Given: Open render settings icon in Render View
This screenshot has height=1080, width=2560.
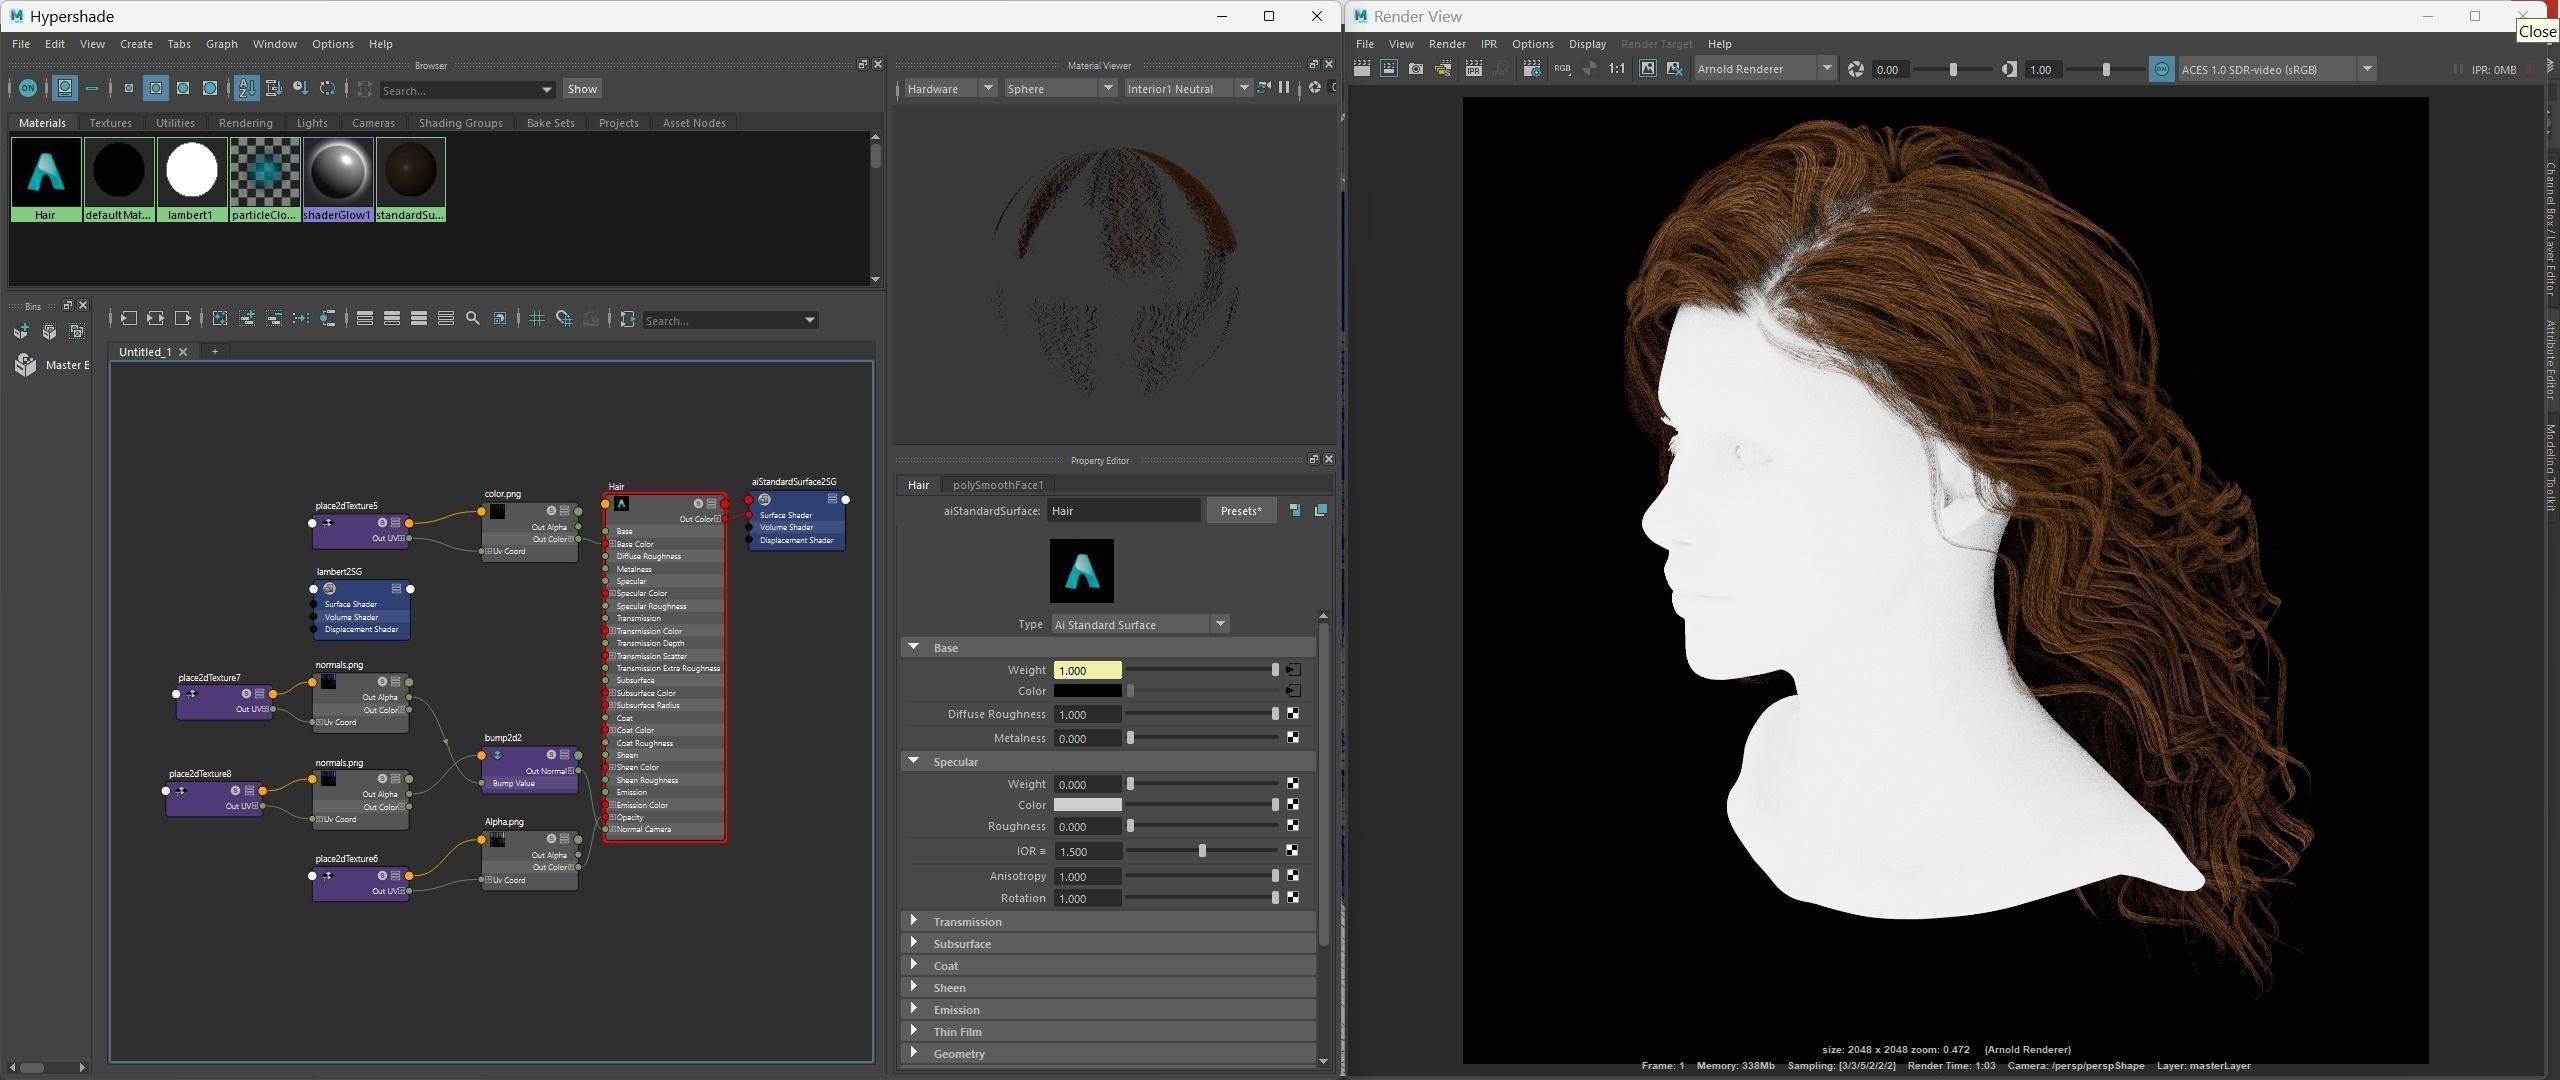Looking at the screenshot, I should click(x=1532, y=69).
